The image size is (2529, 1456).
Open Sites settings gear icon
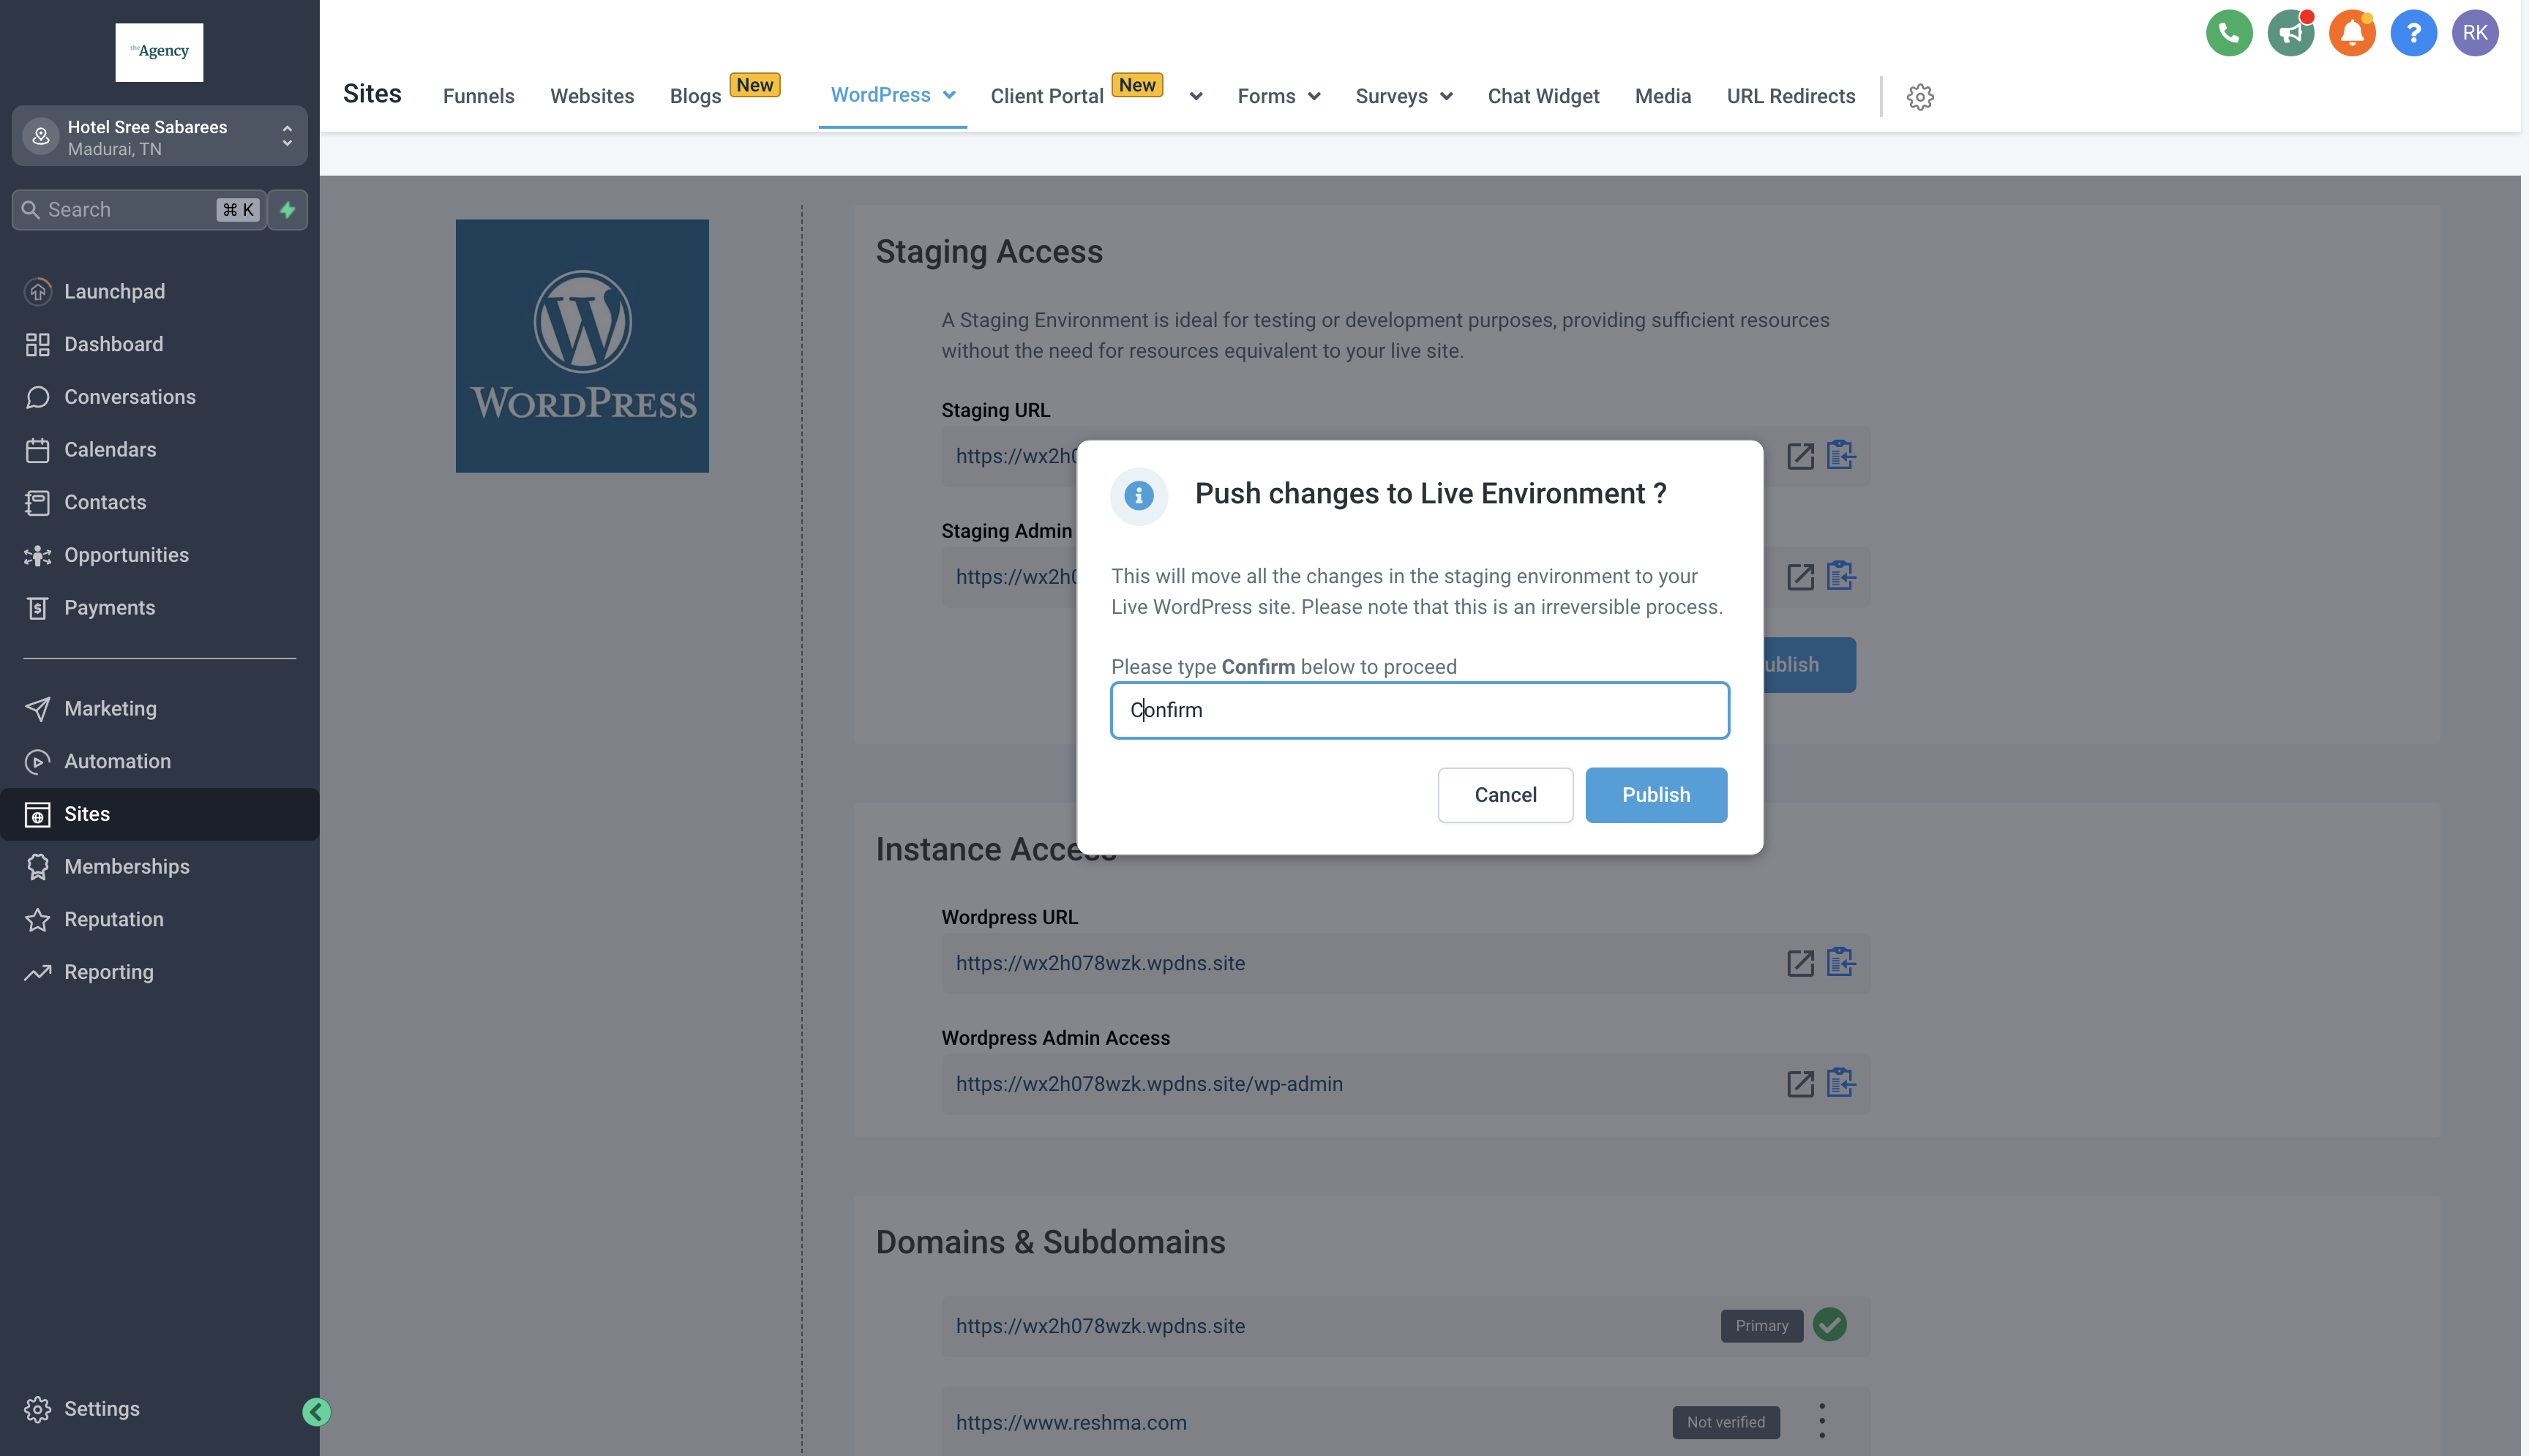(x=1919, y=97)
